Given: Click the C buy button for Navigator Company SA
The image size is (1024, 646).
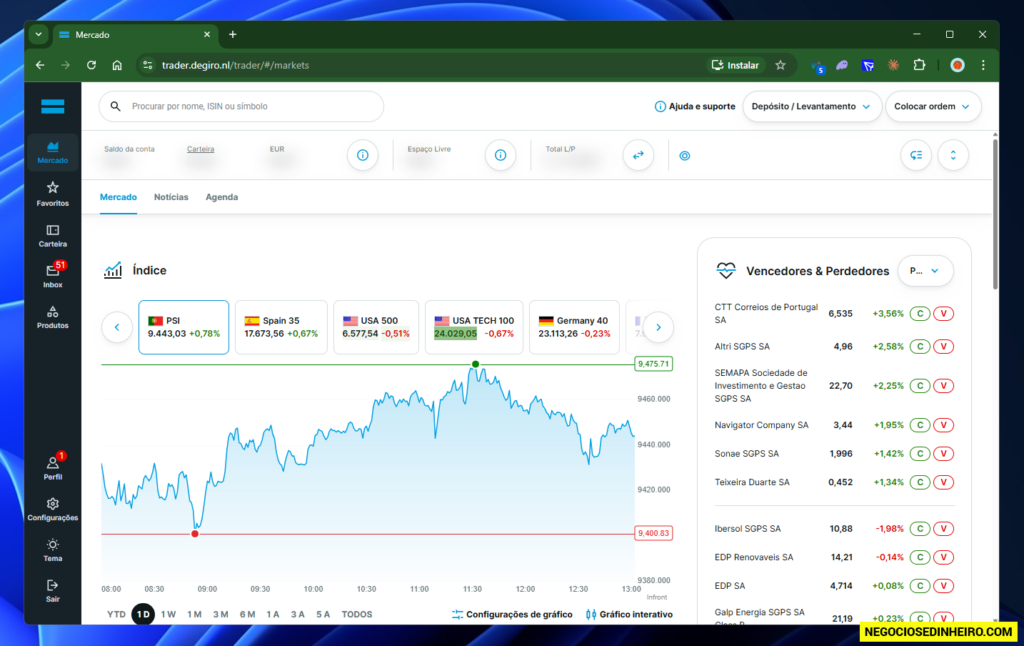Looking at the screenshot, I should pos(920,425).
